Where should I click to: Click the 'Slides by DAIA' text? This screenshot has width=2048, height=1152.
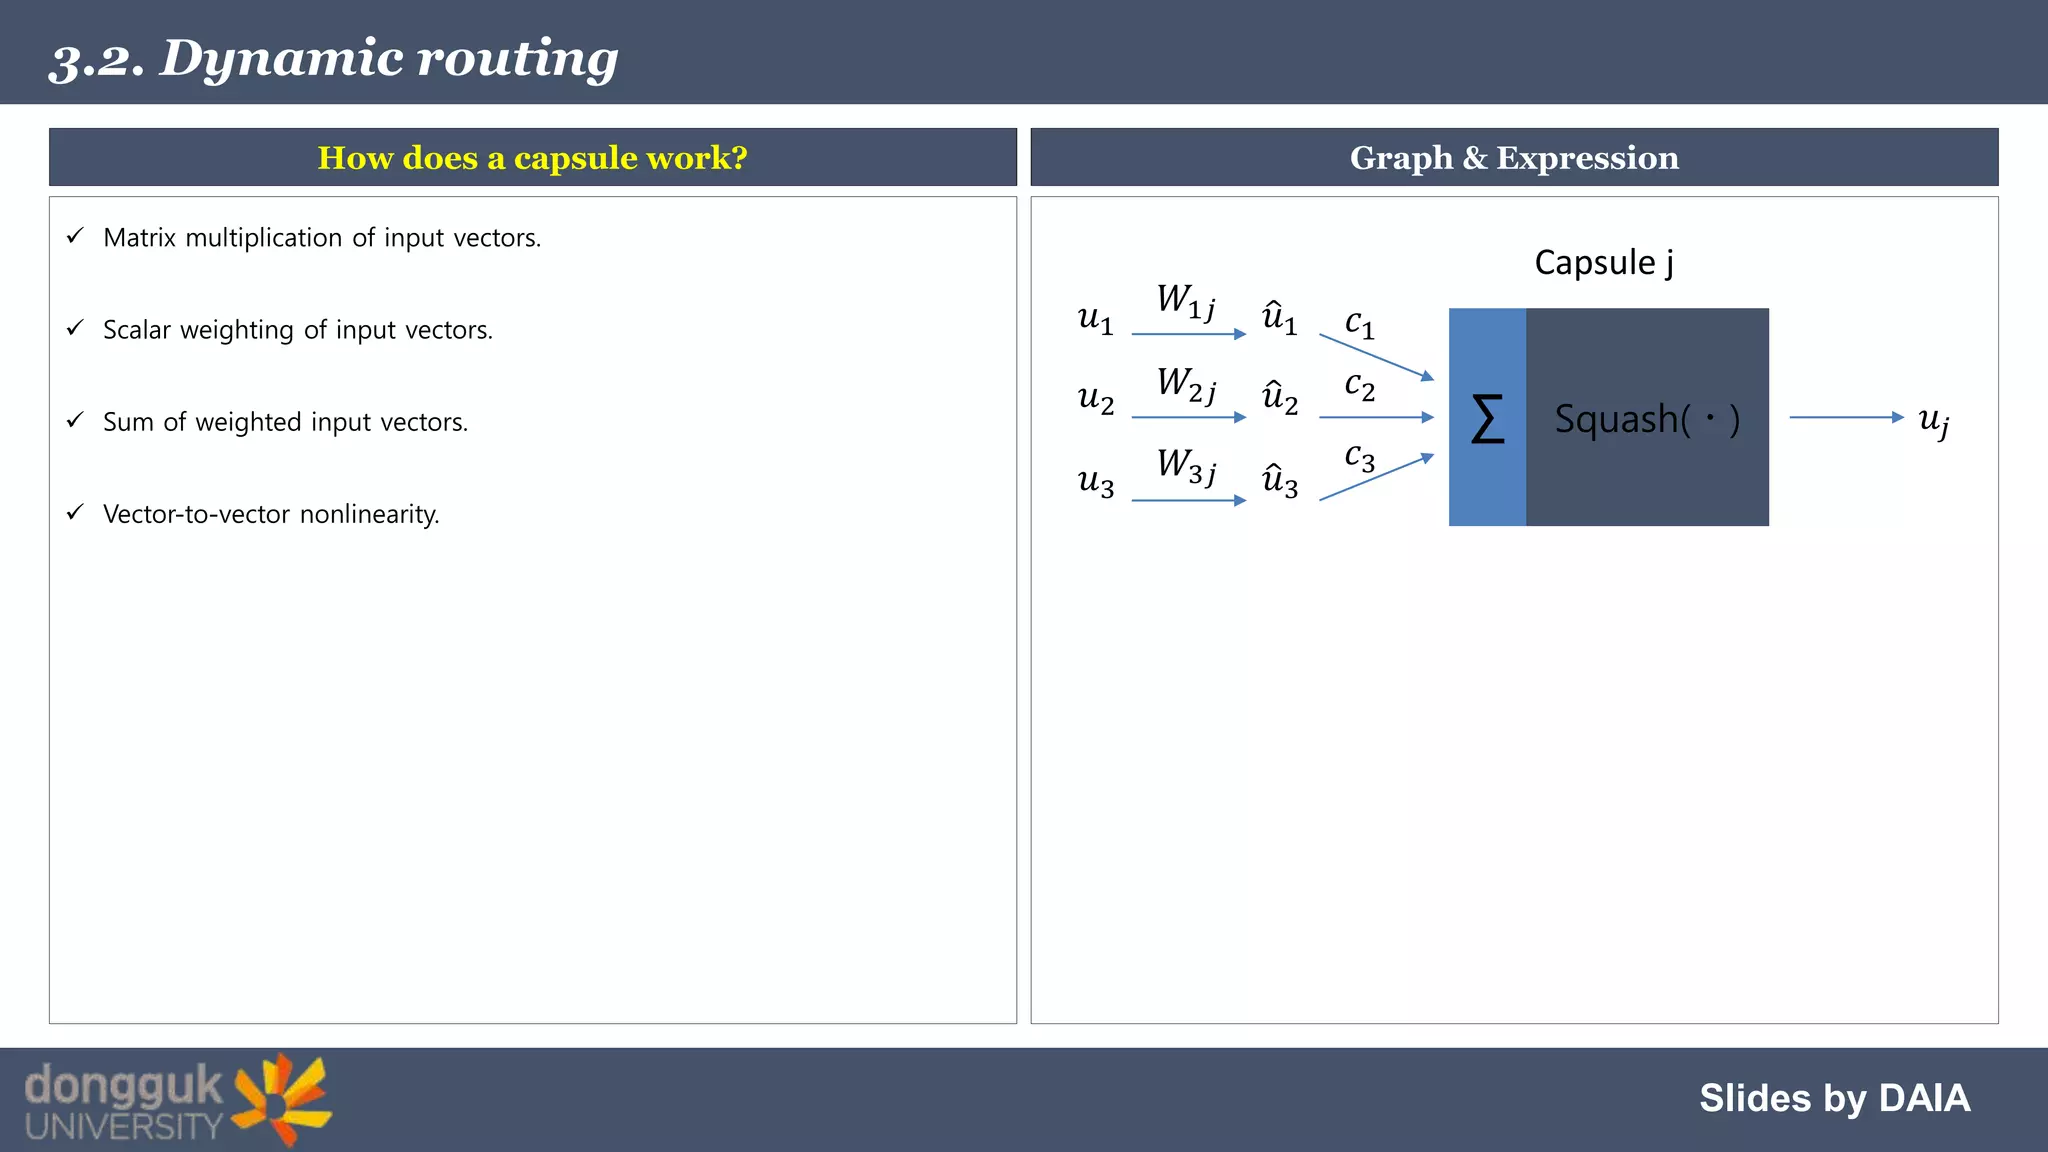pos(1834,1098)
